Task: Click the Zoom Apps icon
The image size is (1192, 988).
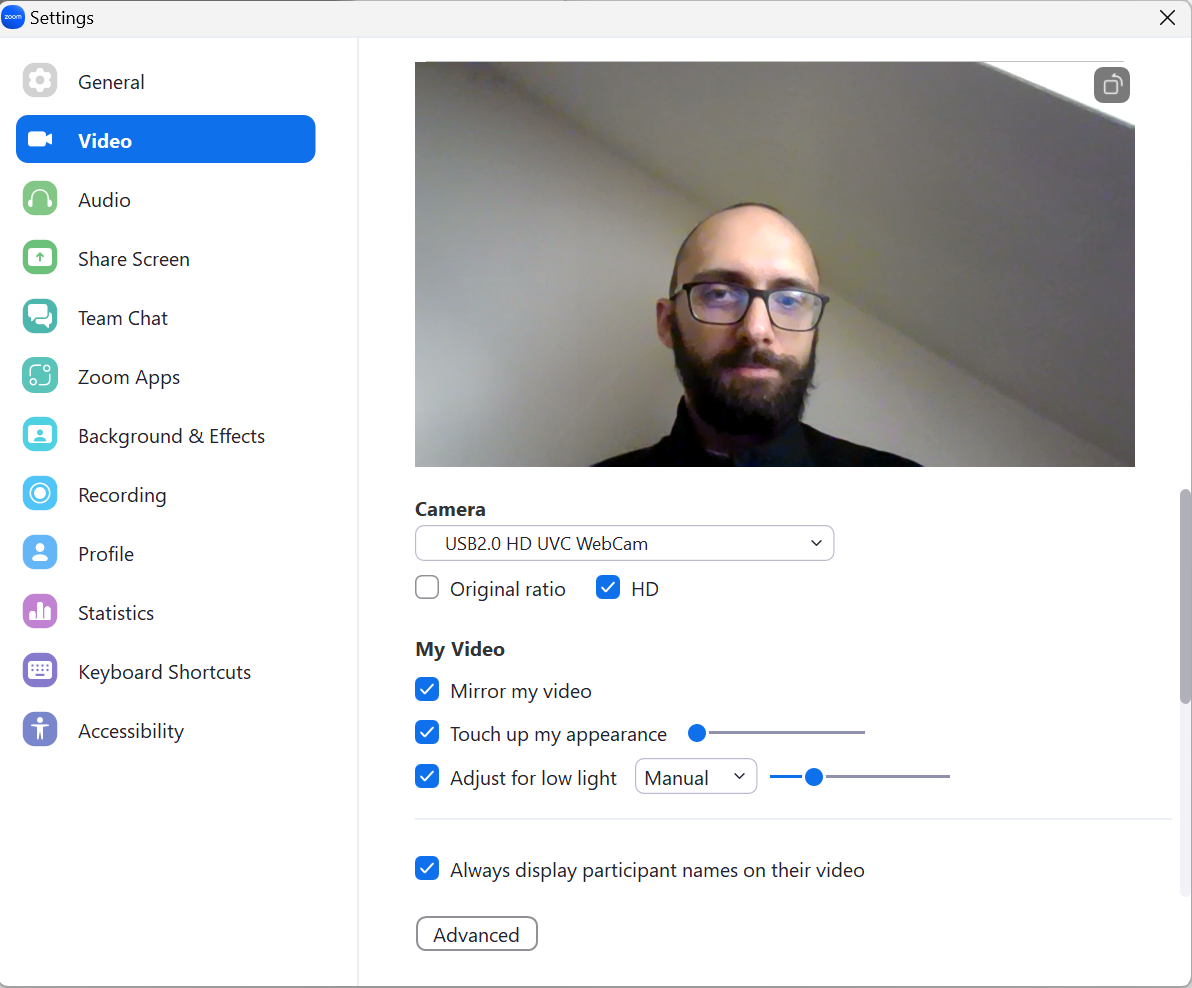Action: pyautogui.click(x=40, y=375)
